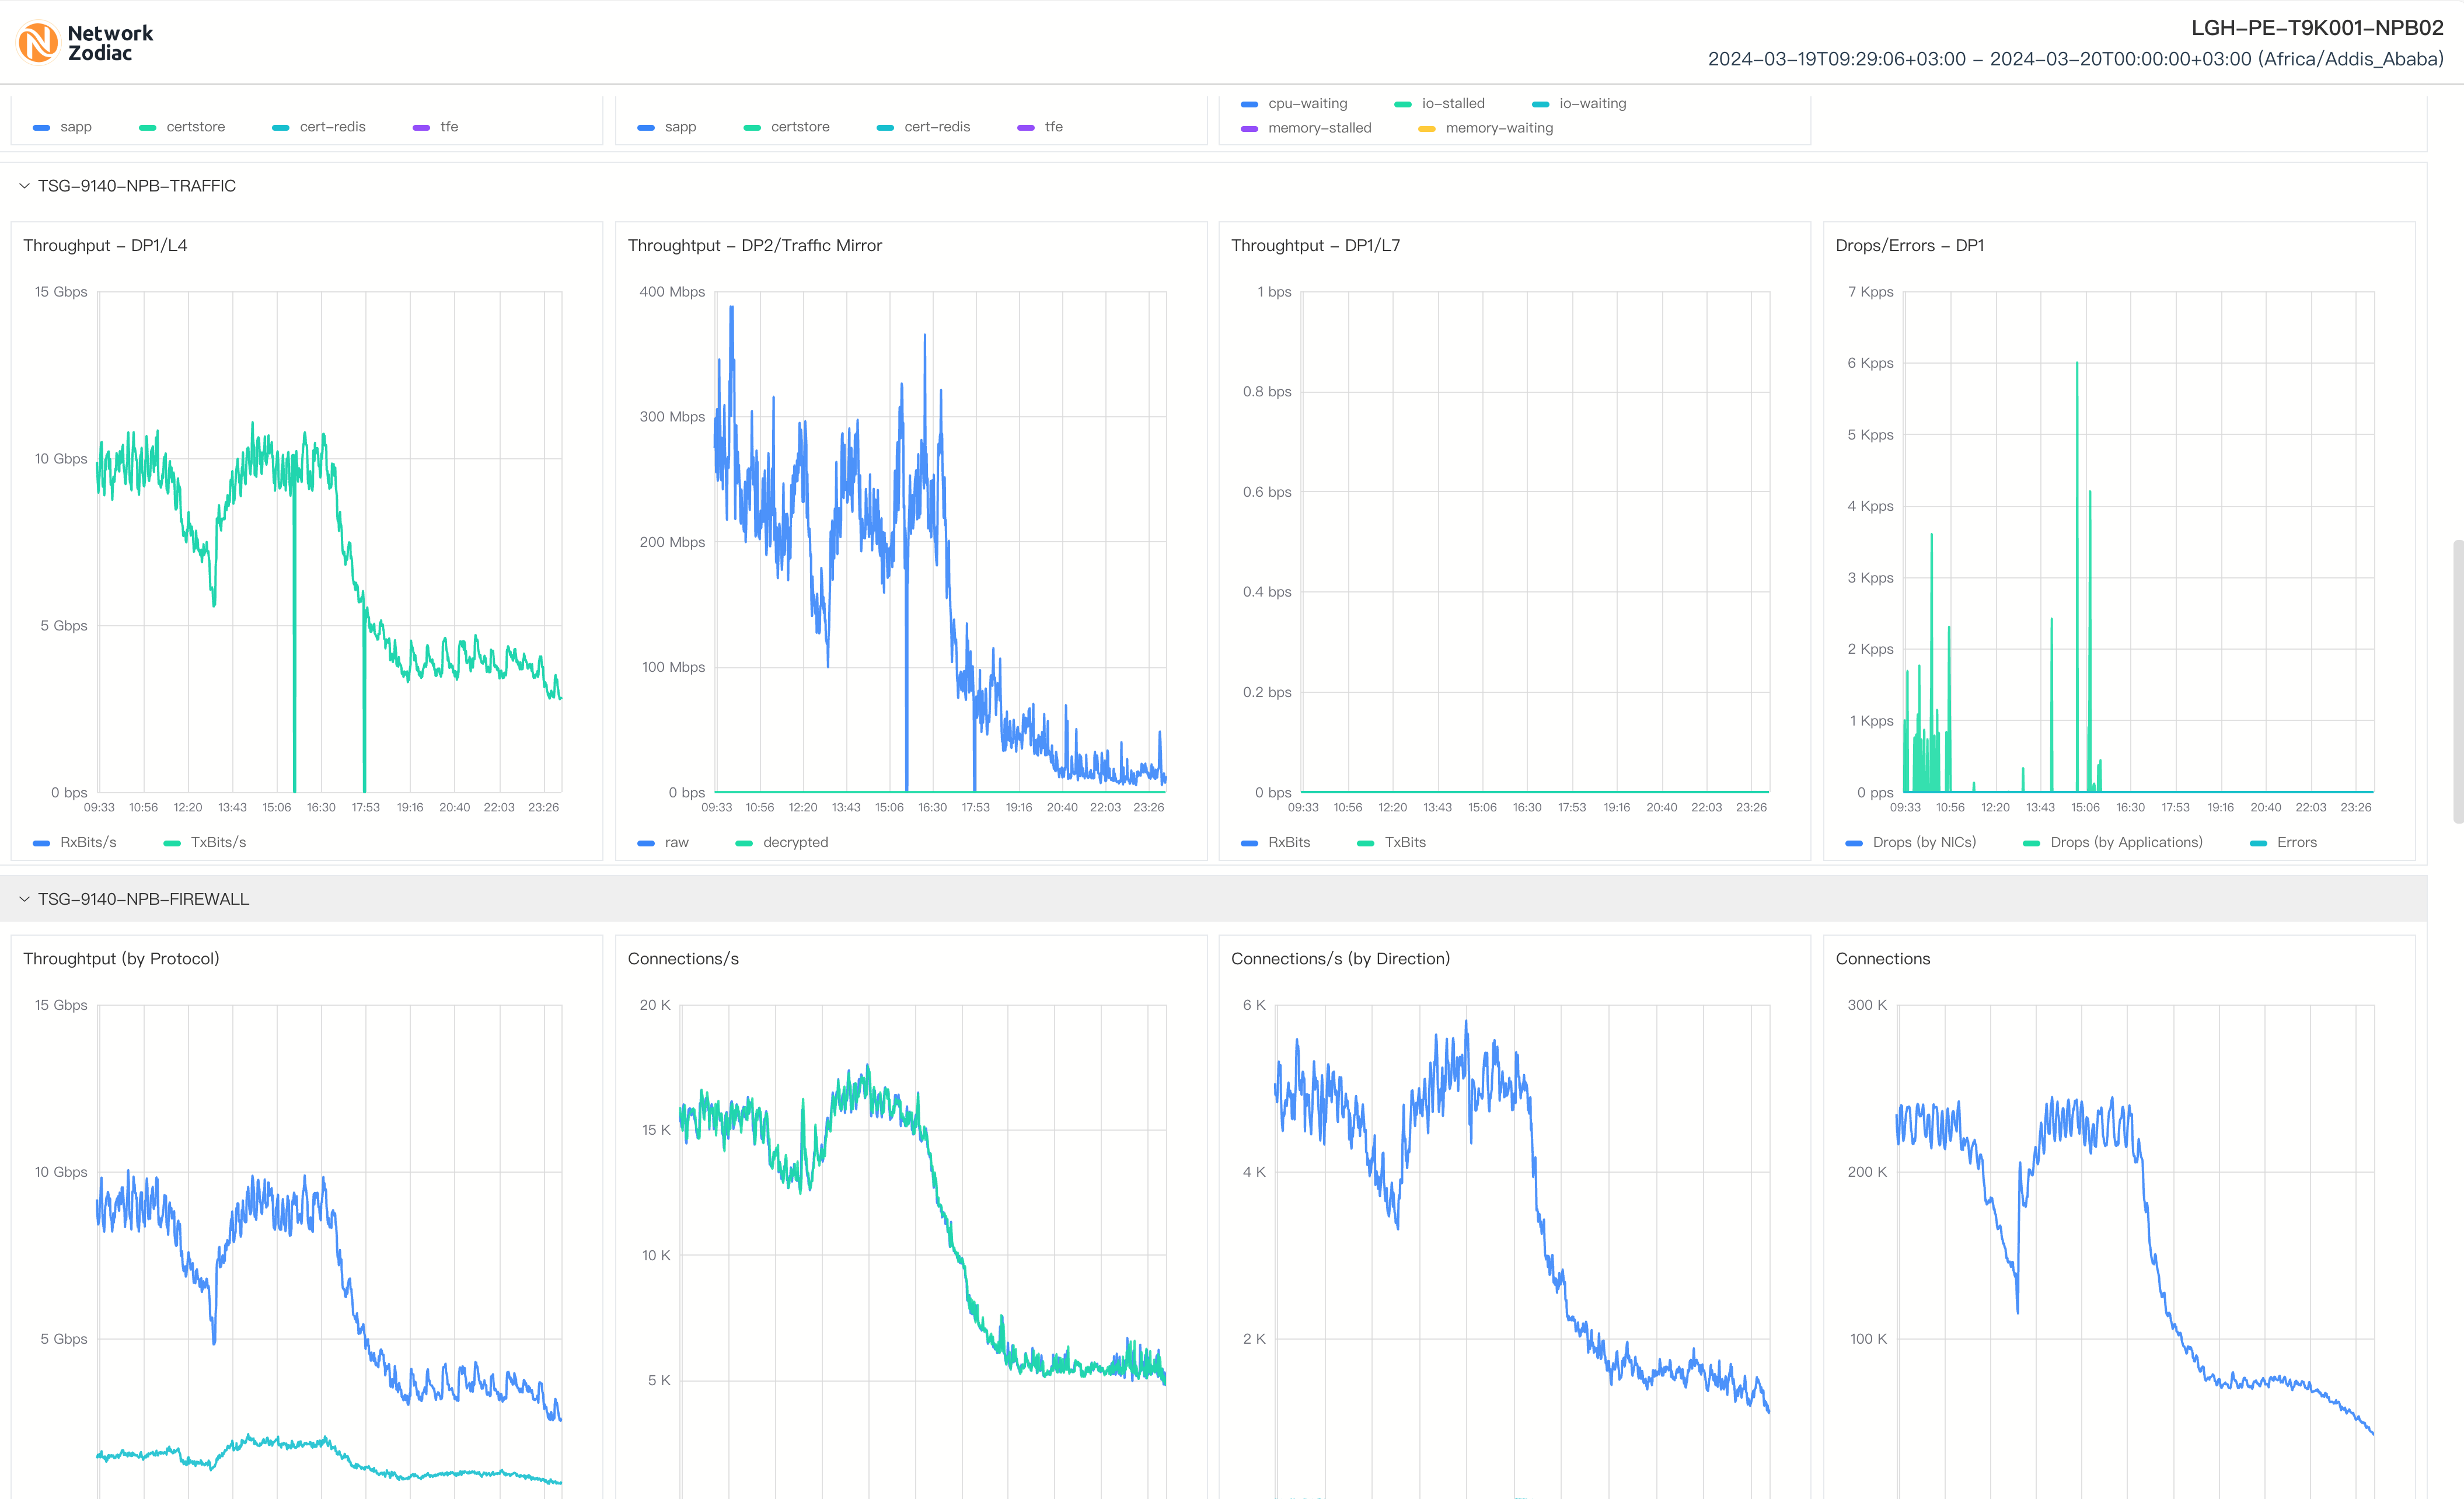Click the decrypted legend color swatch
The image size is (2464, 1499).
click(744, 843)
